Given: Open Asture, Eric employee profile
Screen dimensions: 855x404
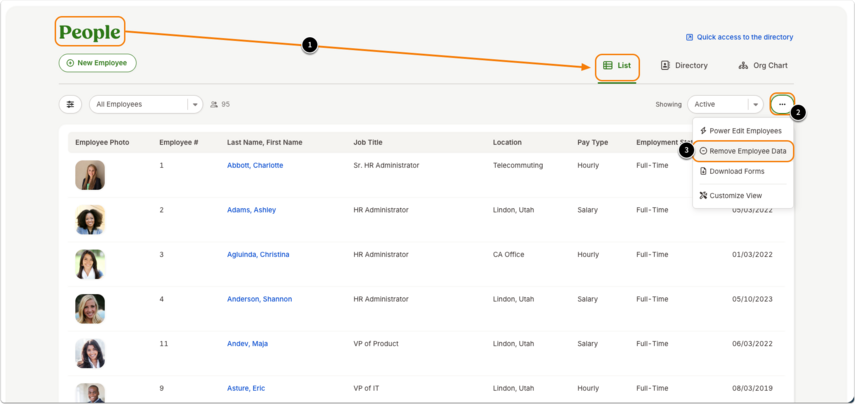Looking at the screenshot, I should tap(246, 389).
